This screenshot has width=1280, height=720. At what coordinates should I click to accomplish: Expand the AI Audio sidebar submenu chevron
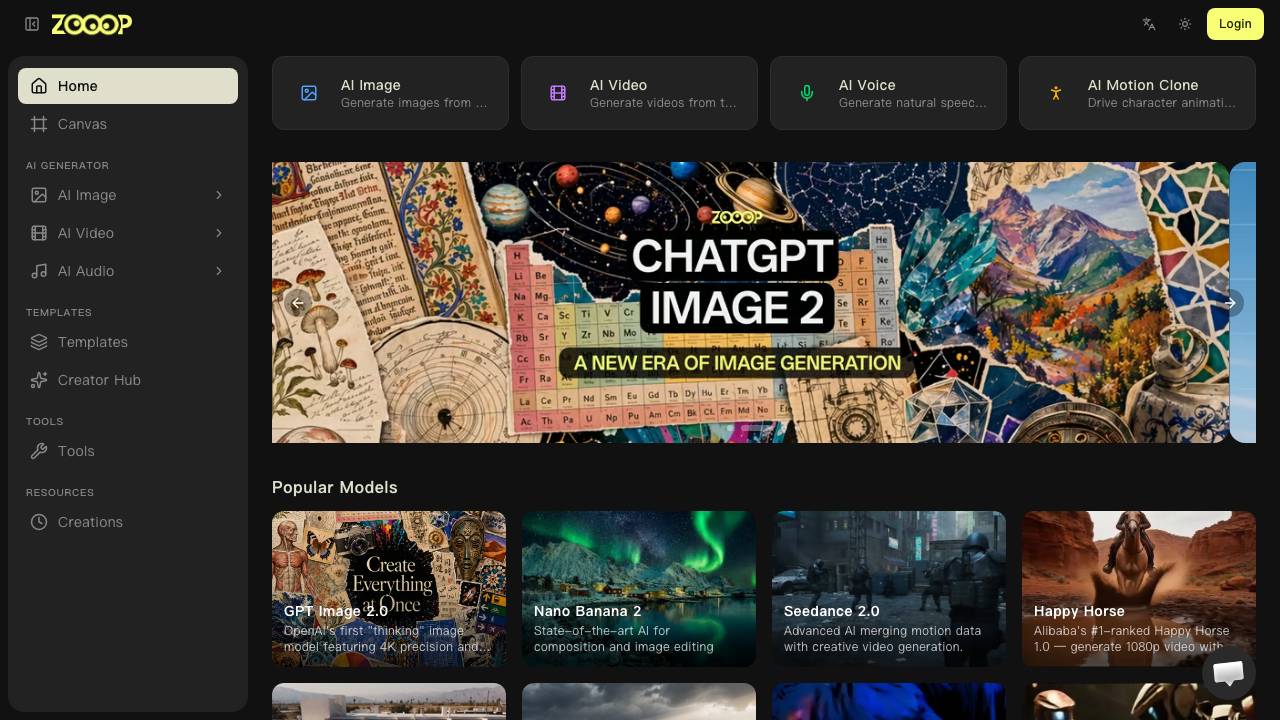point(218,271)
